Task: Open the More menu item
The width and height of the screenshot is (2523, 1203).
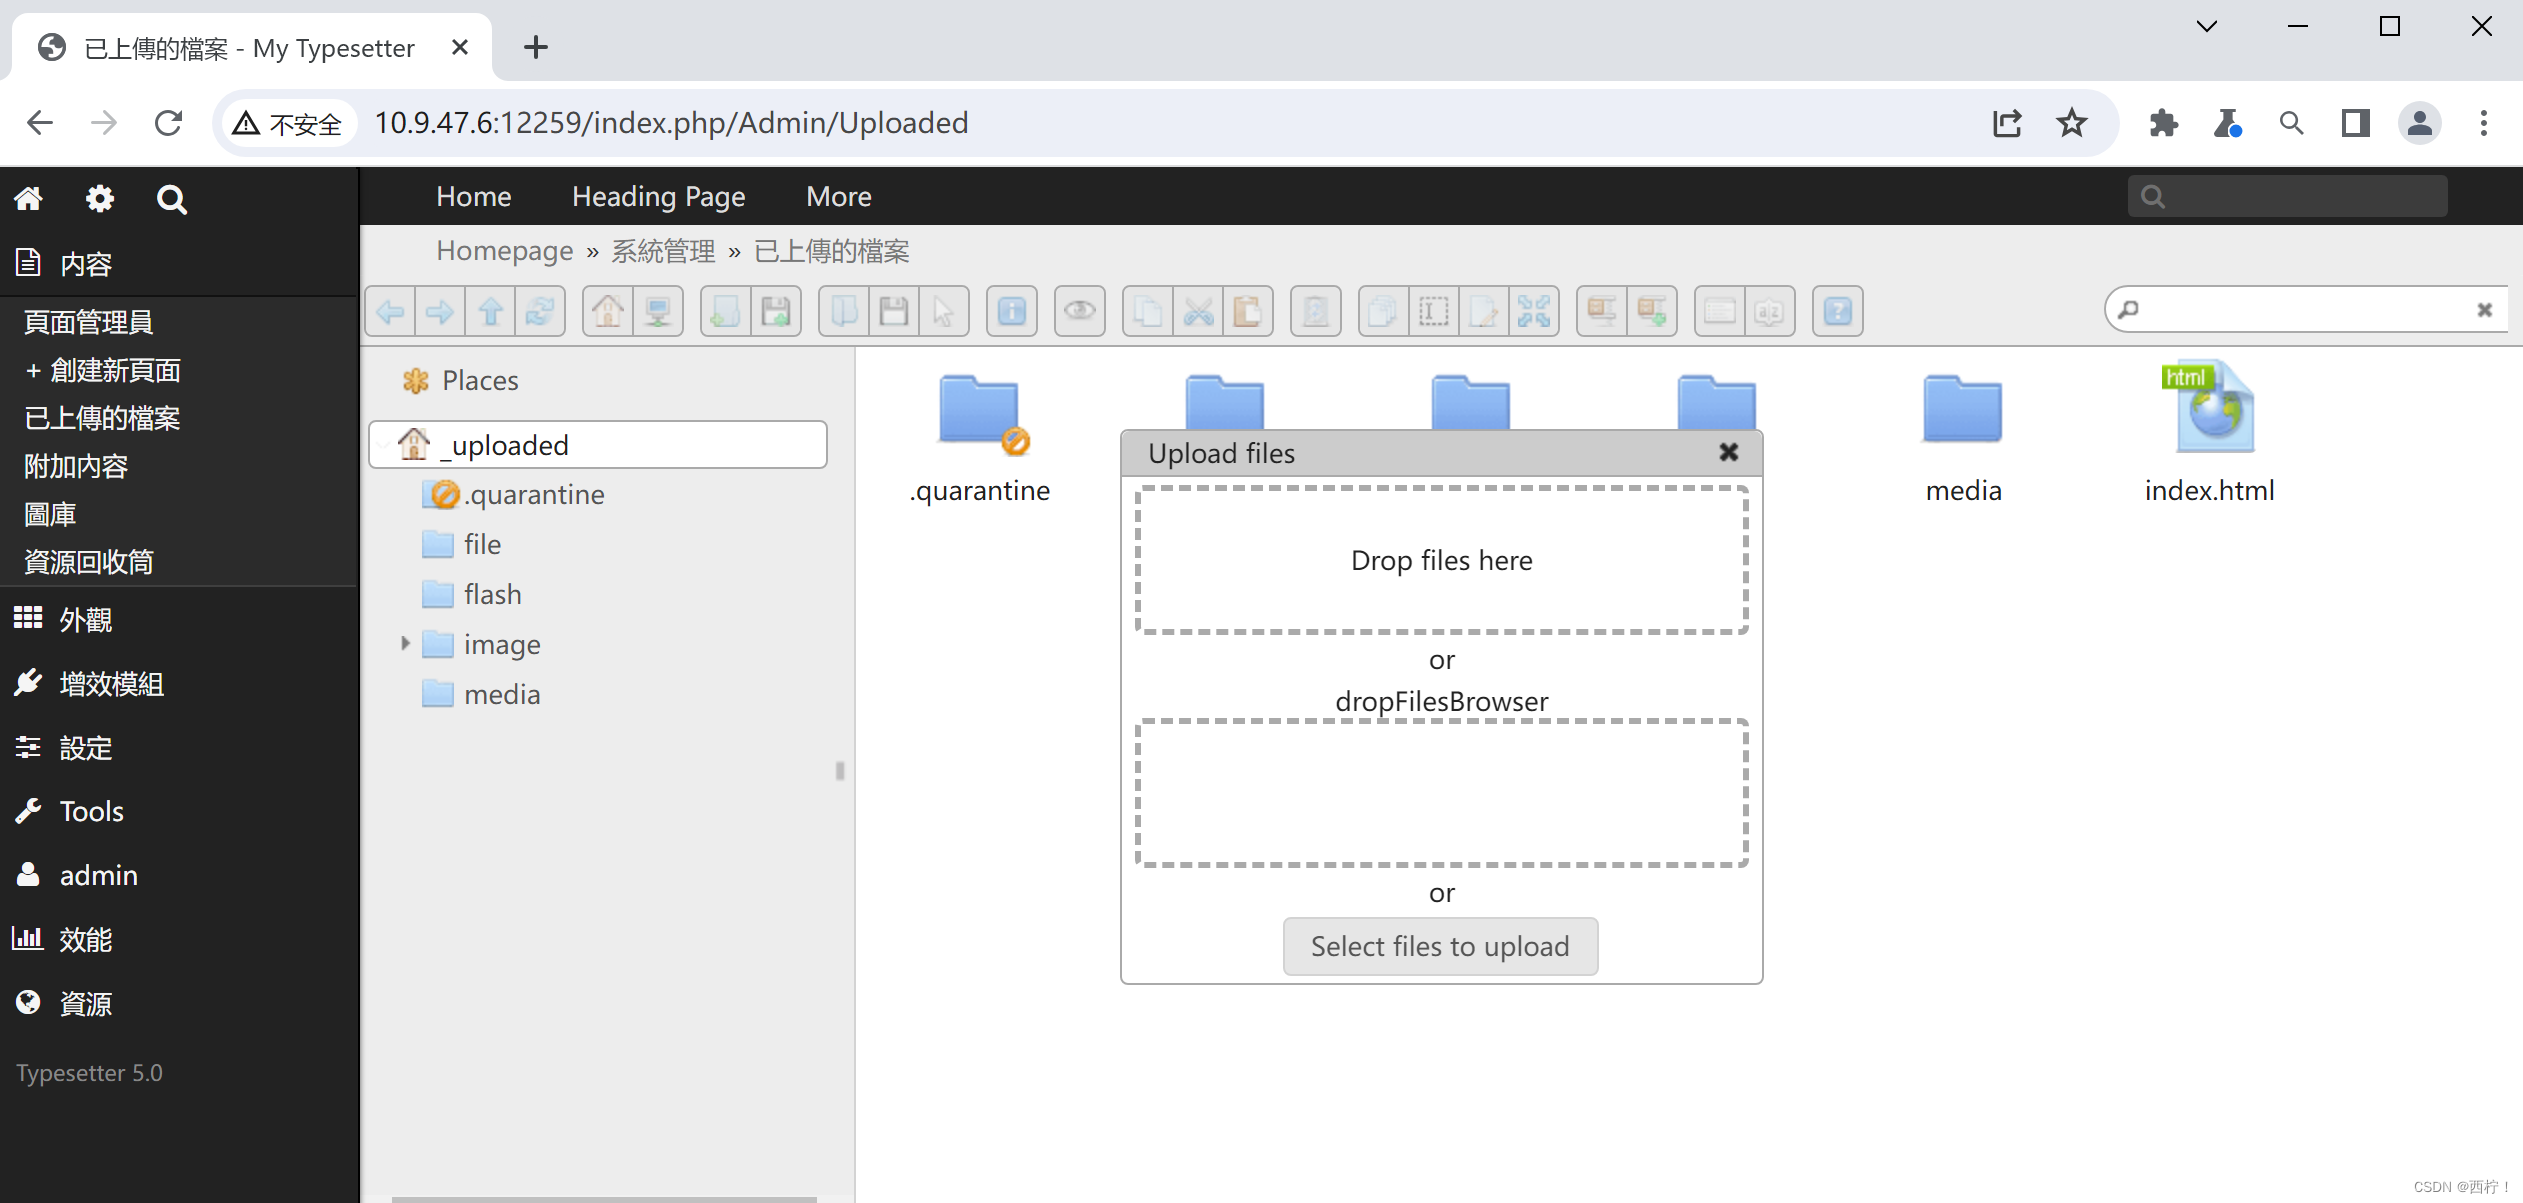Action: tap(838, 196)
